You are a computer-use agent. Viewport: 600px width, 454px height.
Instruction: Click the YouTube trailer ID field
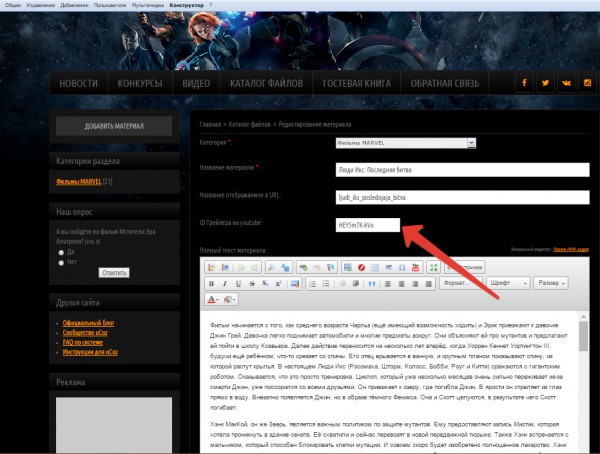(368, 225)
